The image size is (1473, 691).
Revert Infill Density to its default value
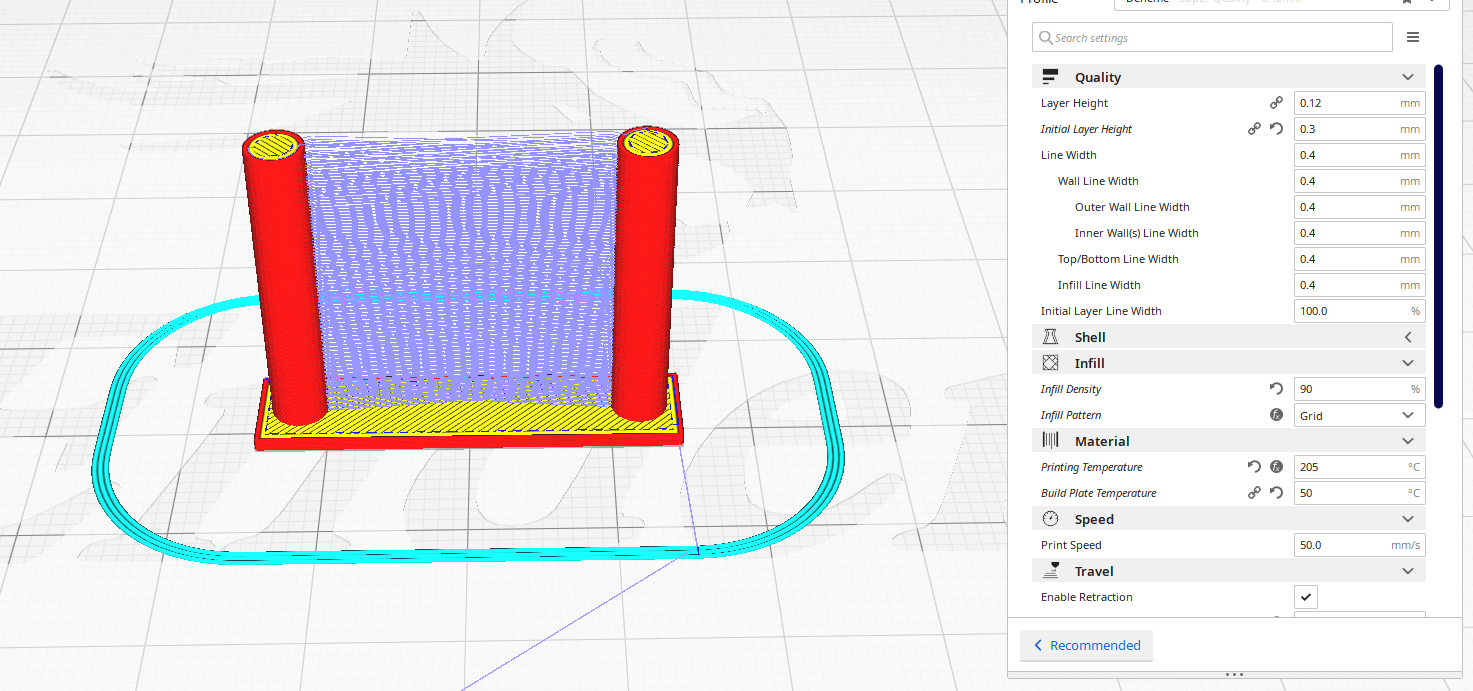point(1276,389)
